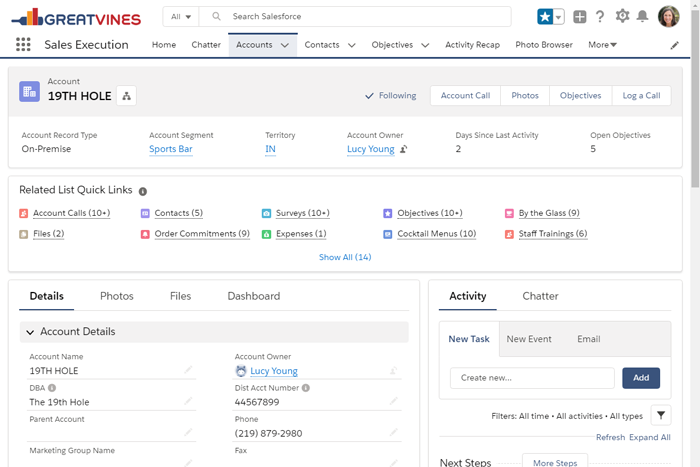Click the Log a Call button
This screenshot has height=467, width=700.
[640, 96]
